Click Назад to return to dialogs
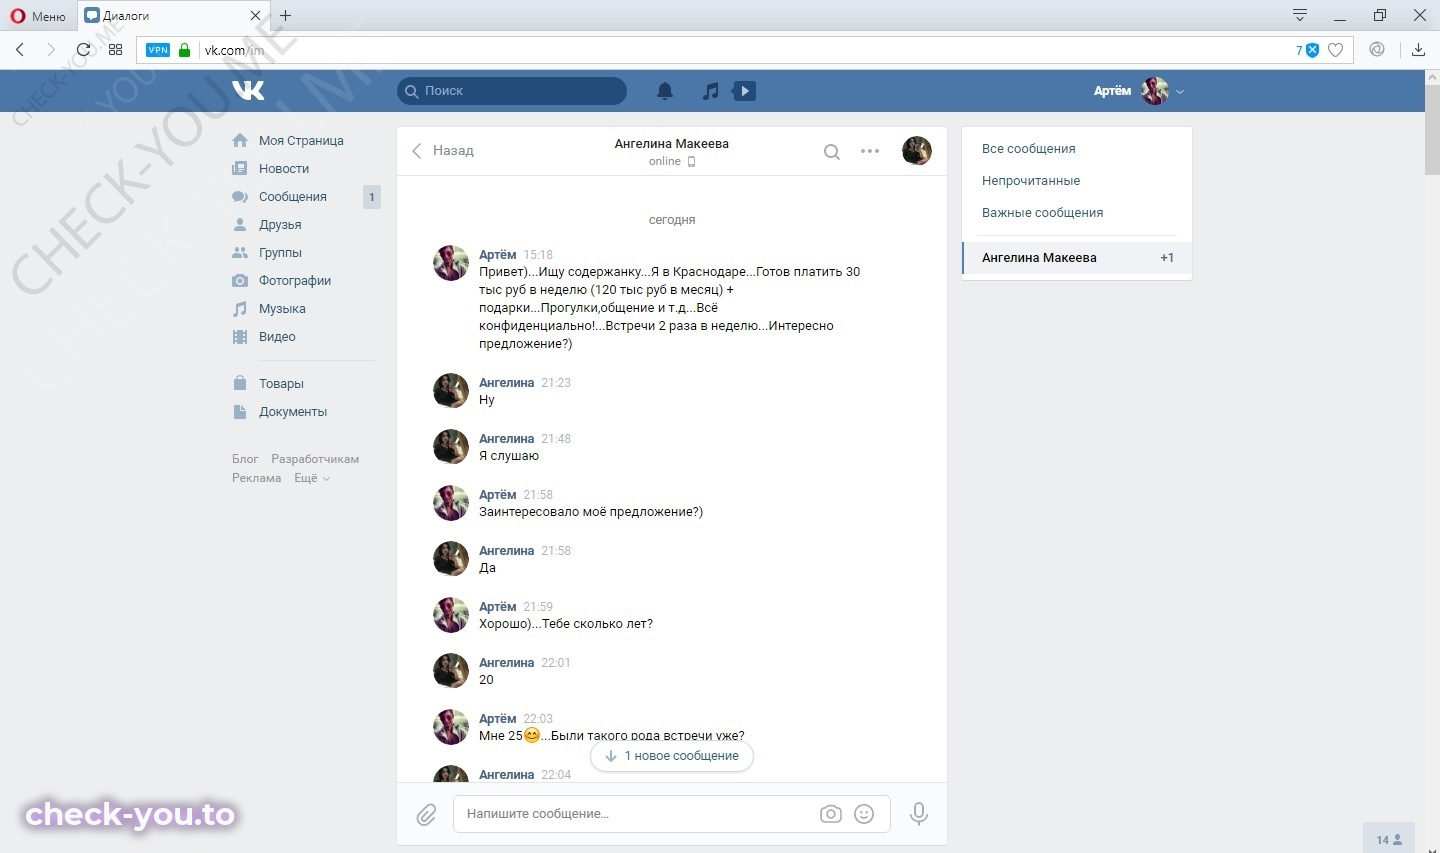 pyautogui.click(x=442, y=151)
